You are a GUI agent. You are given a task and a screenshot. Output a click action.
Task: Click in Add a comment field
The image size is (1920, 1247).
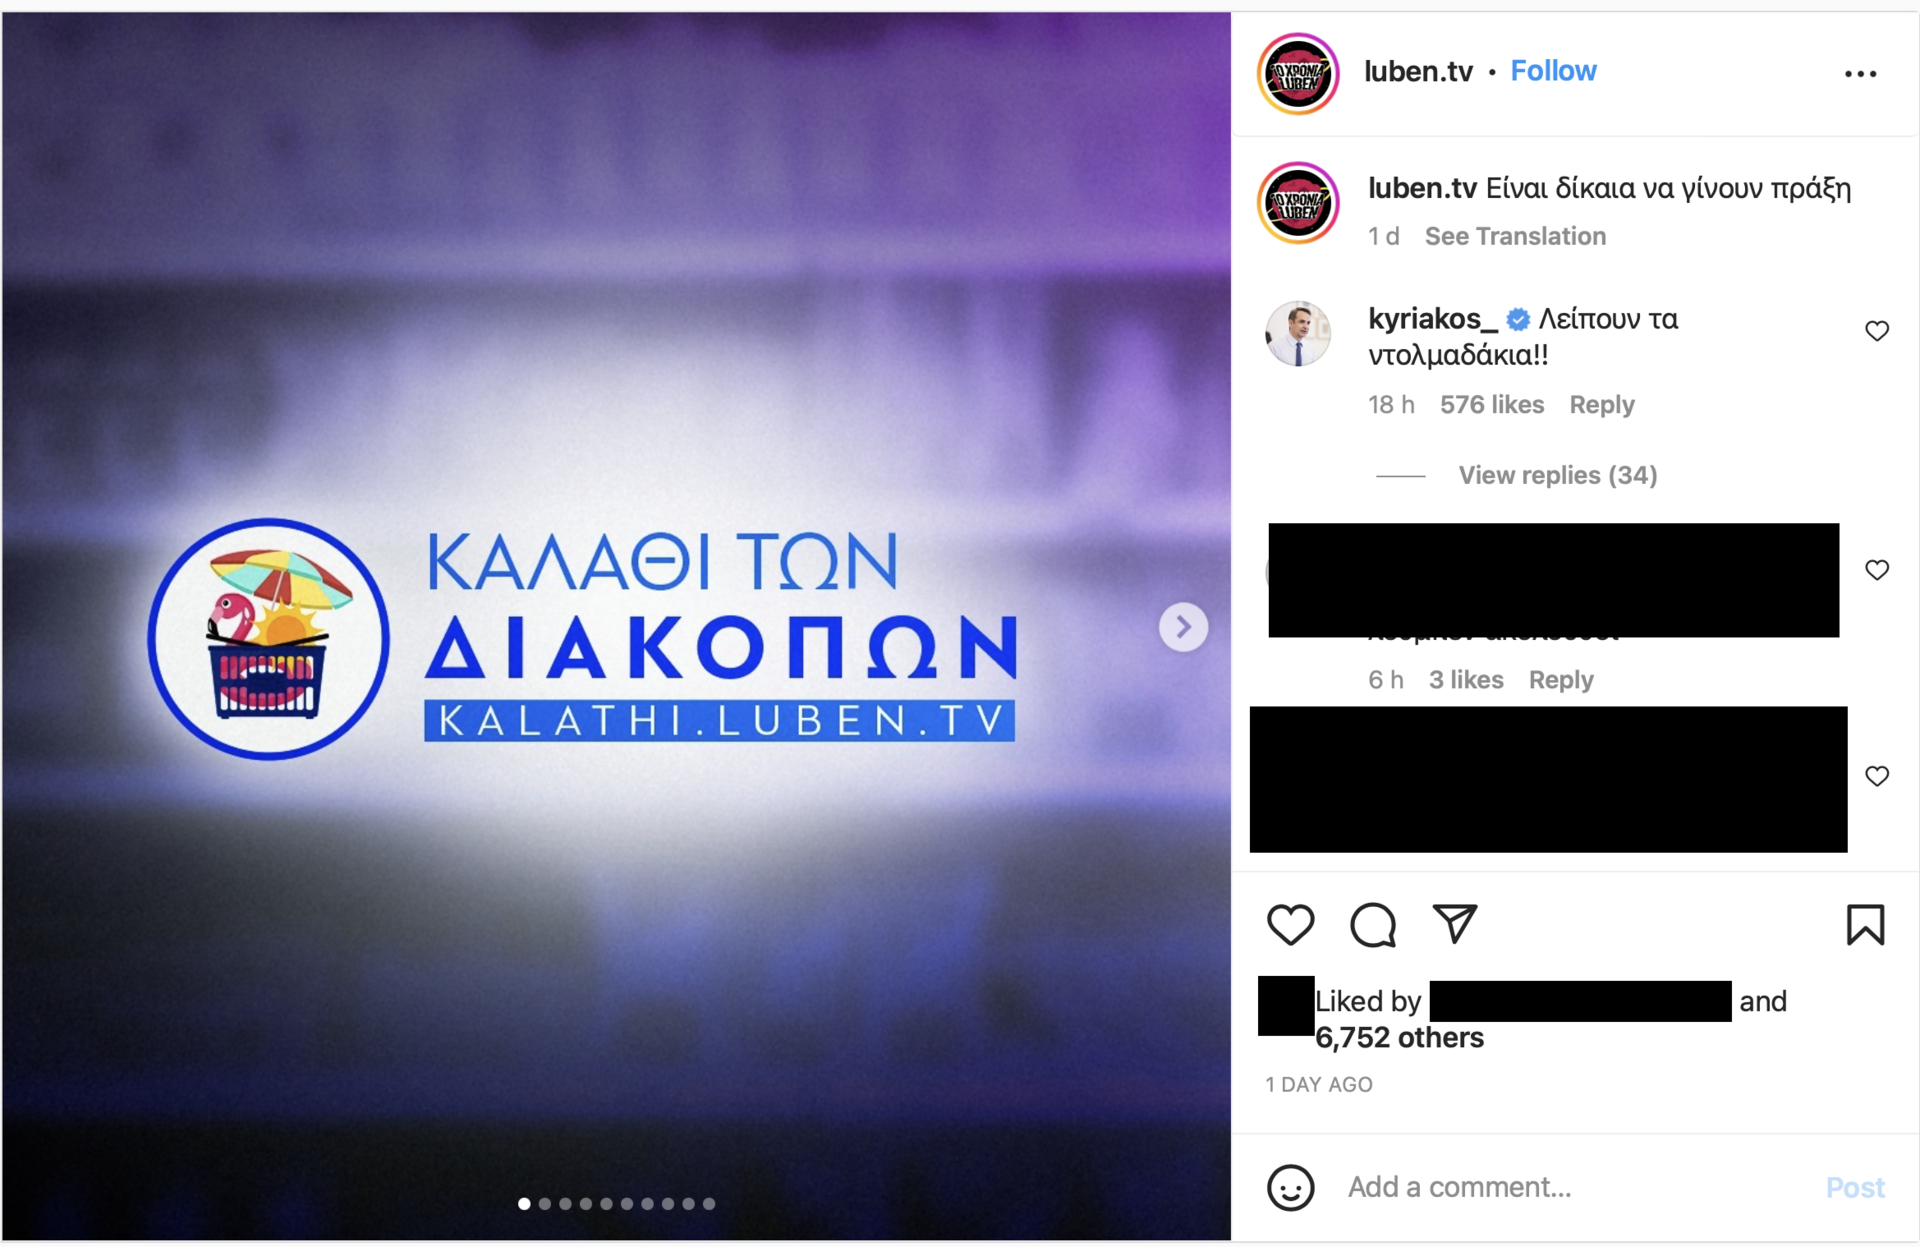point(1580,1187)
